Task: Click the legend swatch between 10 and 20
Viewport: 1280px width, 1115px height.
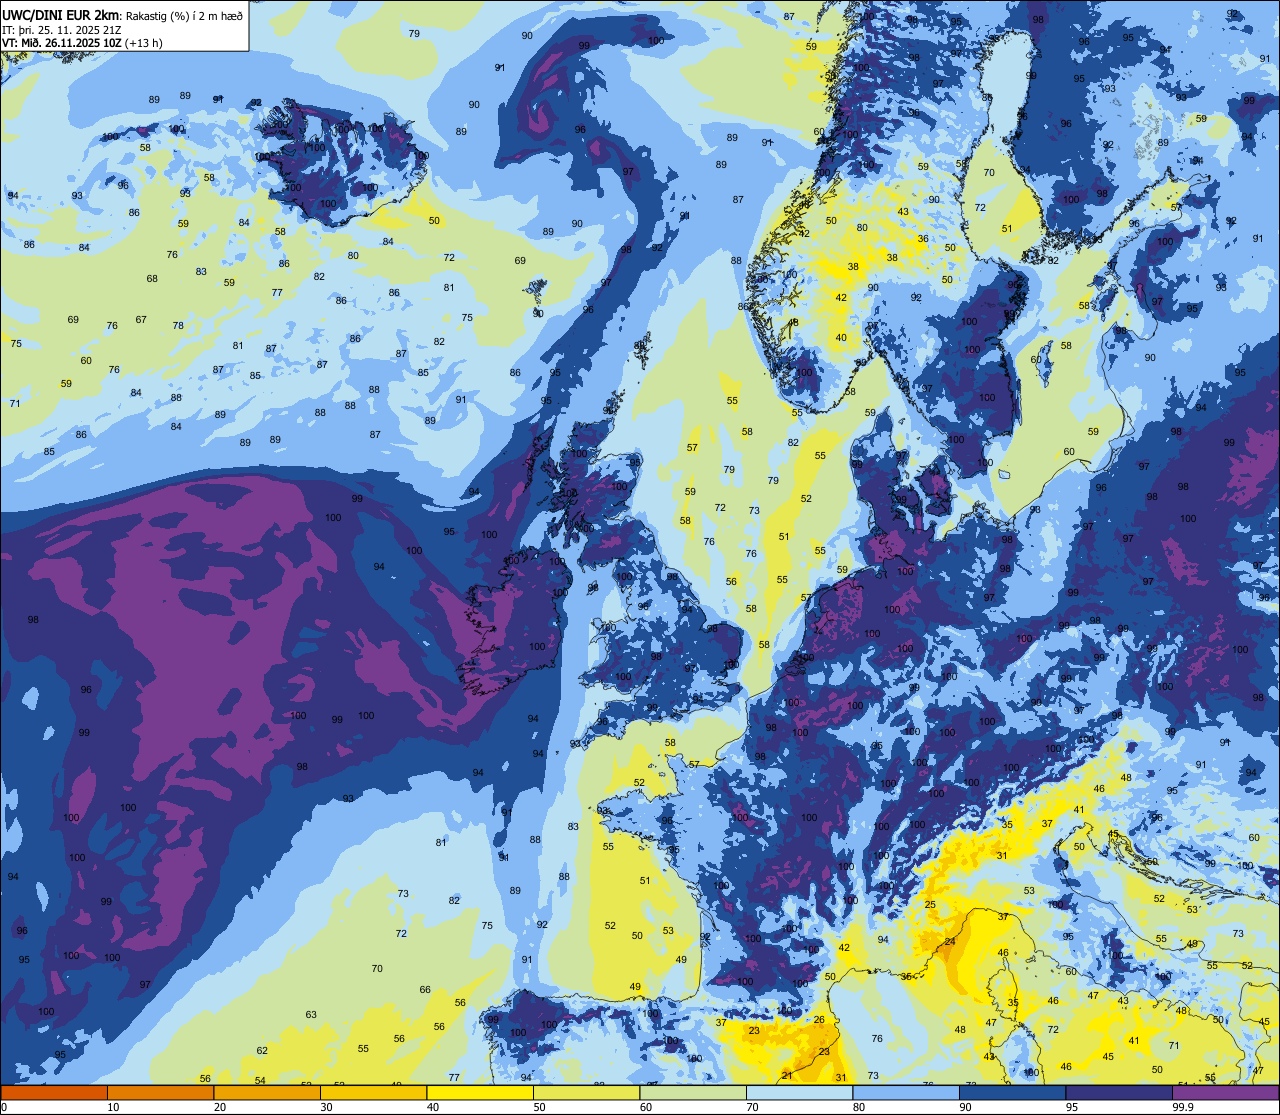Action: tap(160, 1092)
